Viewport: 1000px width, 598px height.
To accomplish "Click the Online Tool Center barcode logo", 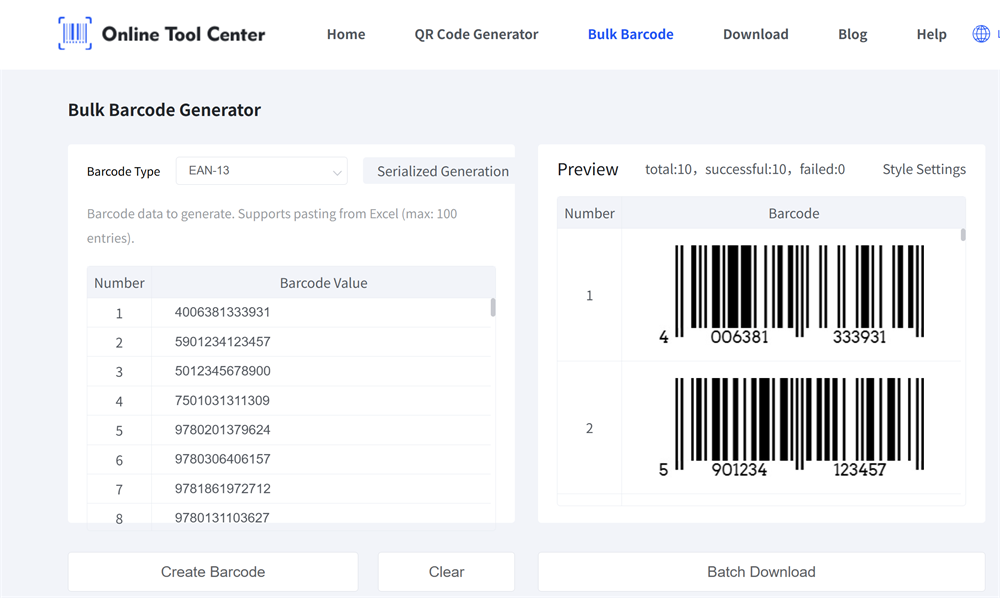I will (75, 33).
